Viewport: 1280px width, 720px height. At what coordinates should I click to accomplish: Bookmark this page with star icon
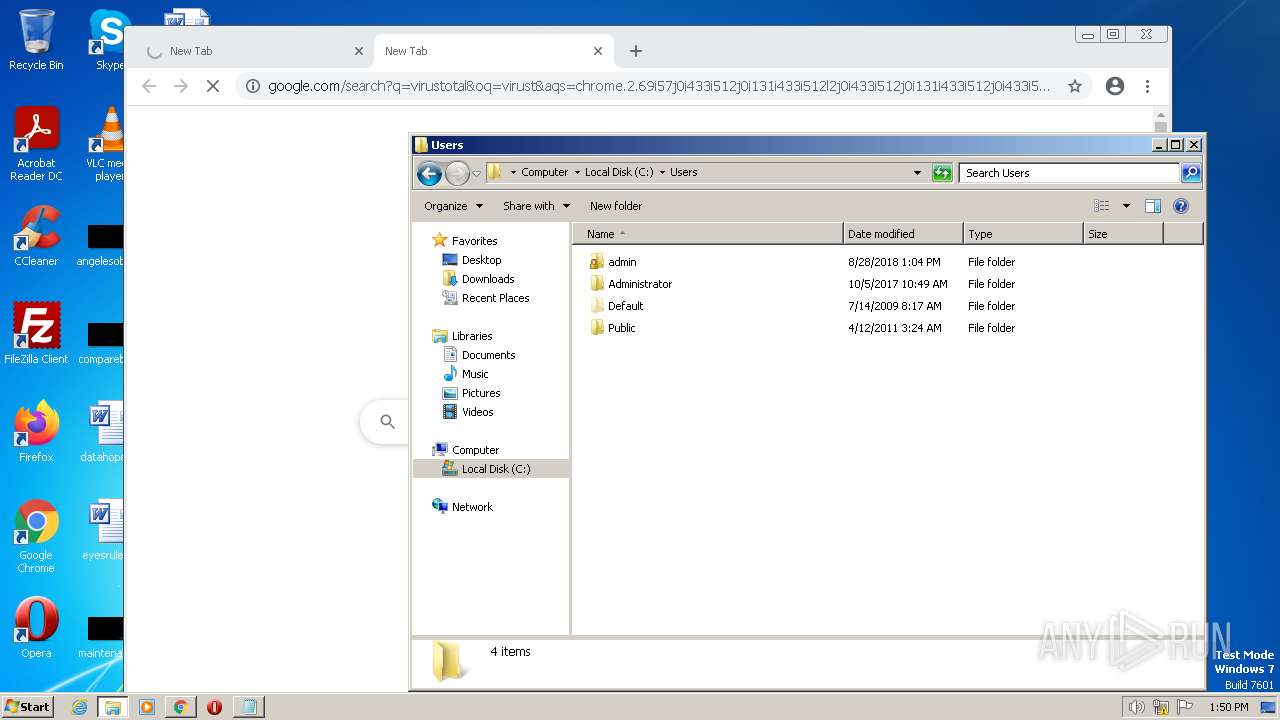[x=1075, y=86]
